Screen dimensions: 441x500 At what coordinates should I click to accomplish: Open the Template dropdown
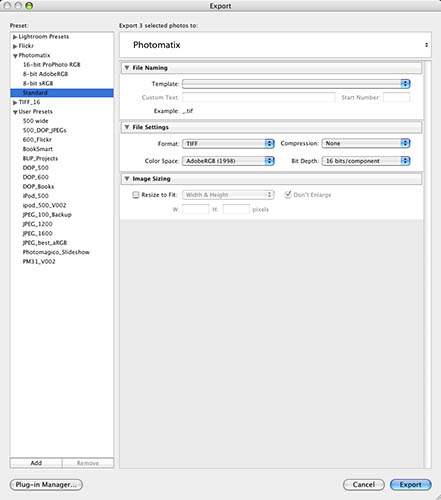pyautogui.click(x=296, y=84)
